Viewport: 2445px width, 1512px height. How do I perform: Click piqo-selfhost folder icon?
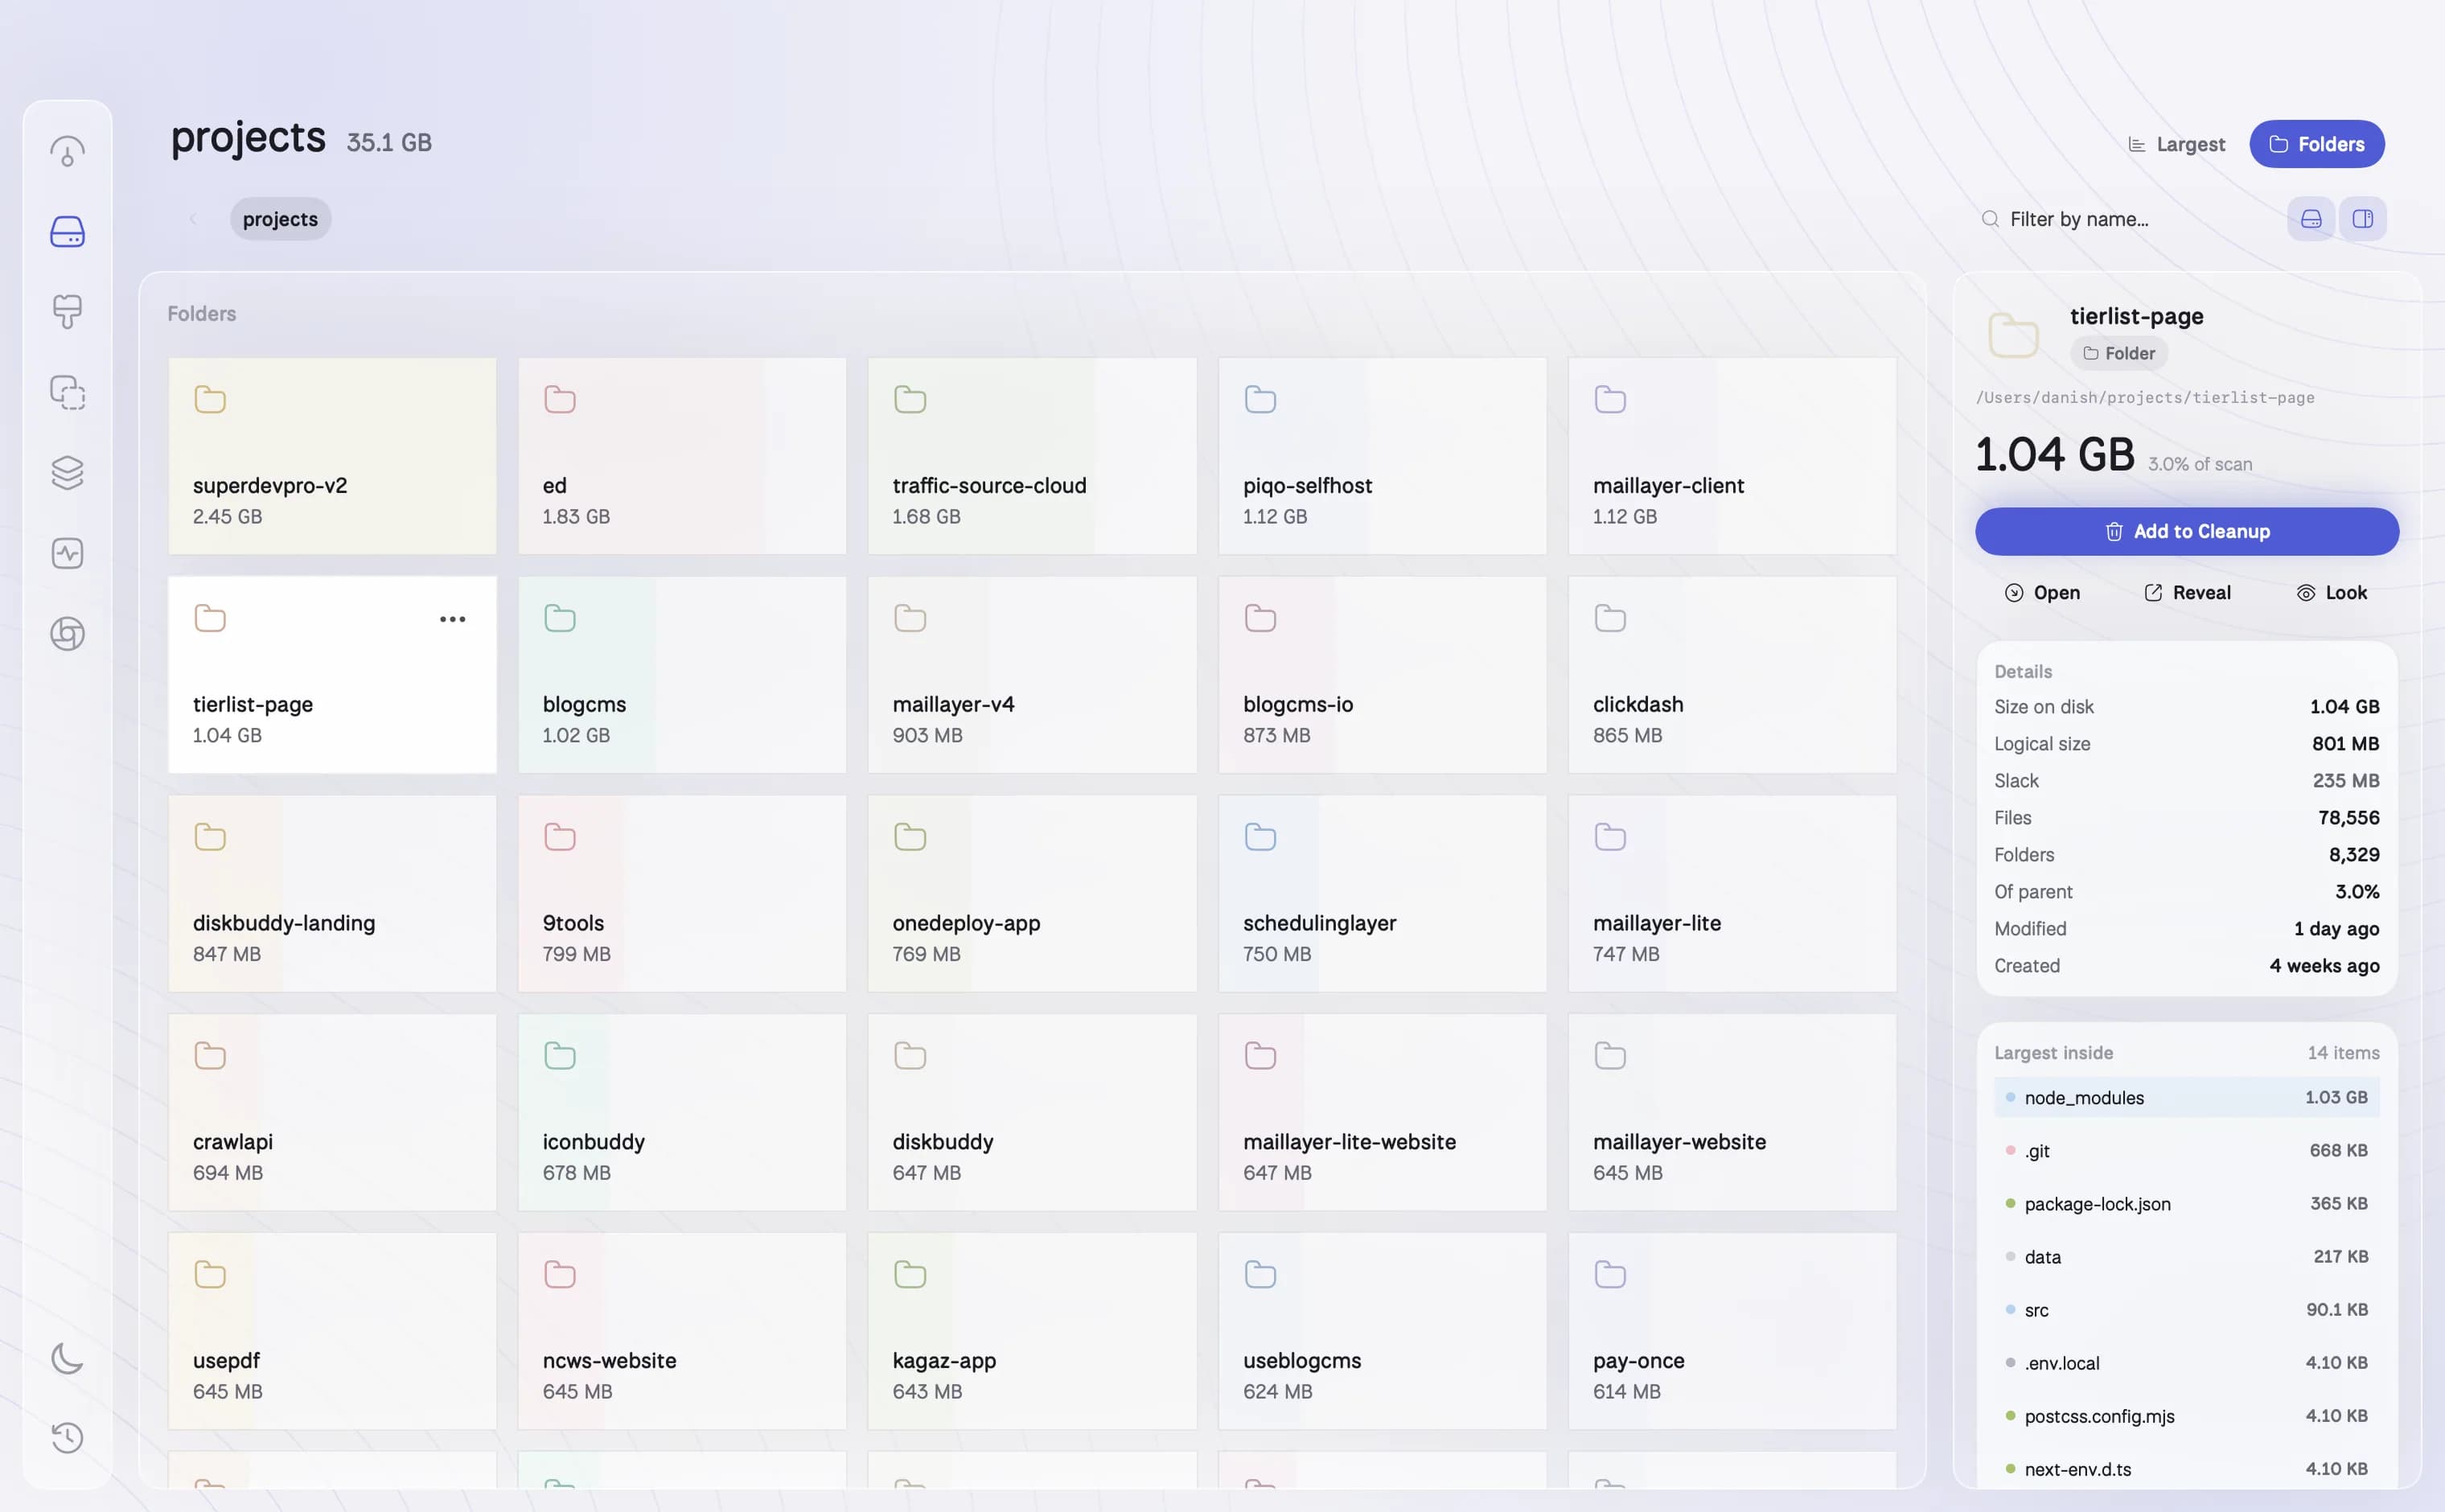1260,400
